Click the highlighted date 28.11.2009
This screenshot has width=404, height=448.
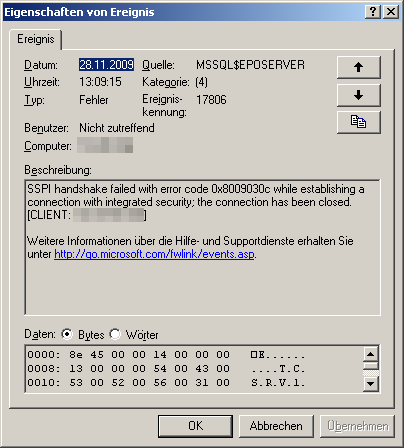coord(106,65)
